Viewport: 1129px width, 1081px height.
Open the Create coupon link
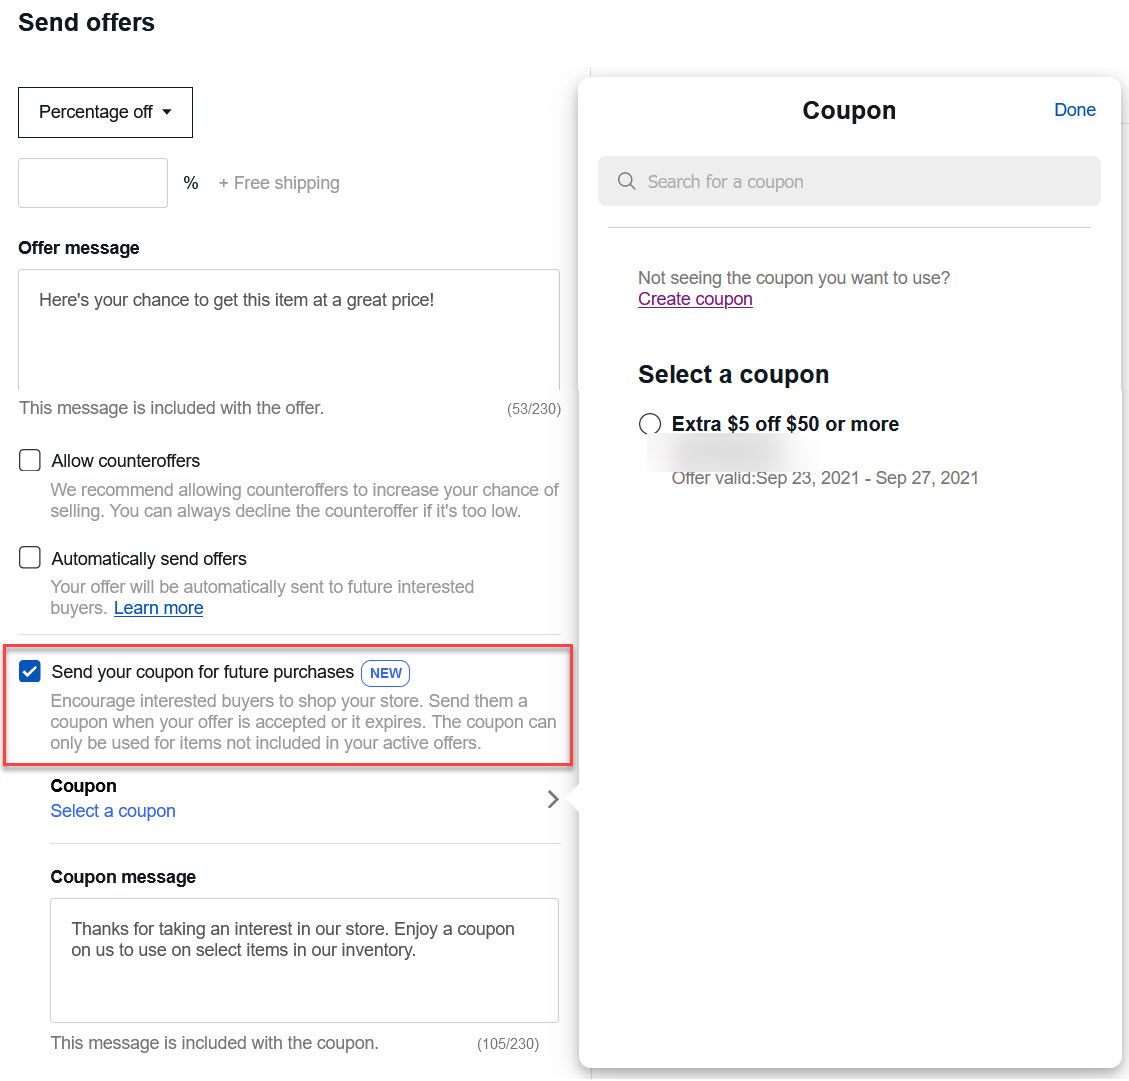point(695,299)
